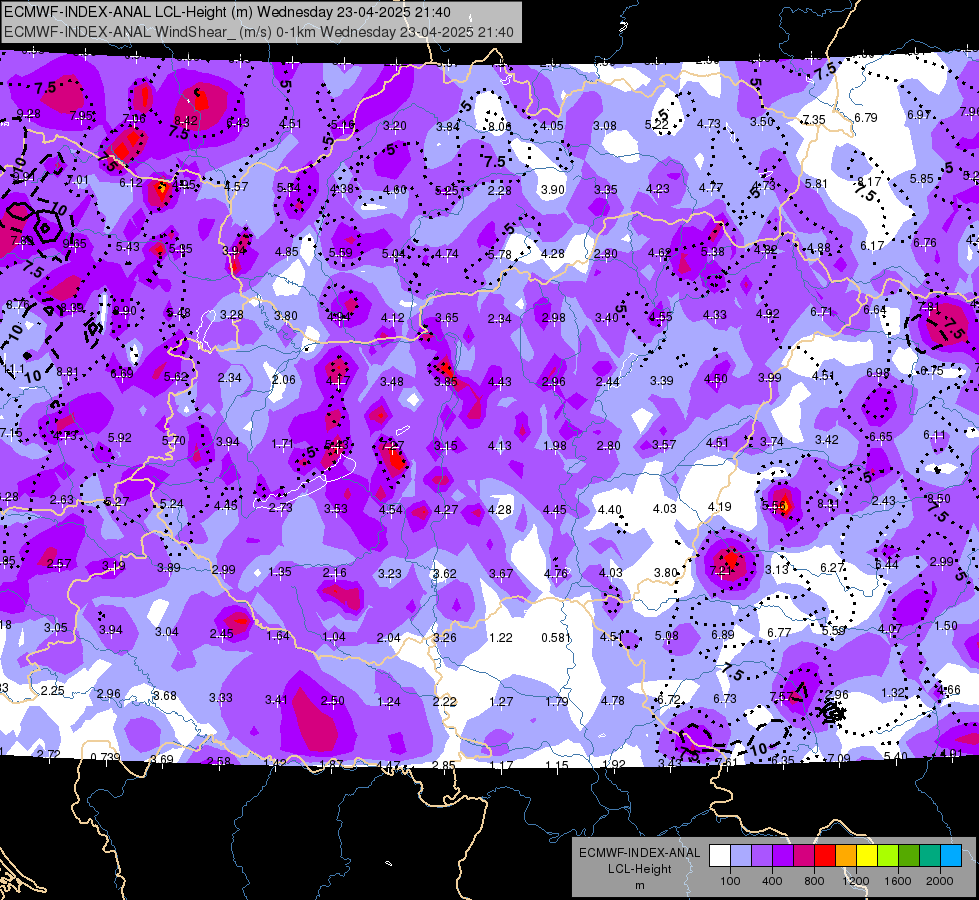This screenshot has width=979, height=900.
Task: Click the shear value 2.50
Action: [x=333, y=701]
